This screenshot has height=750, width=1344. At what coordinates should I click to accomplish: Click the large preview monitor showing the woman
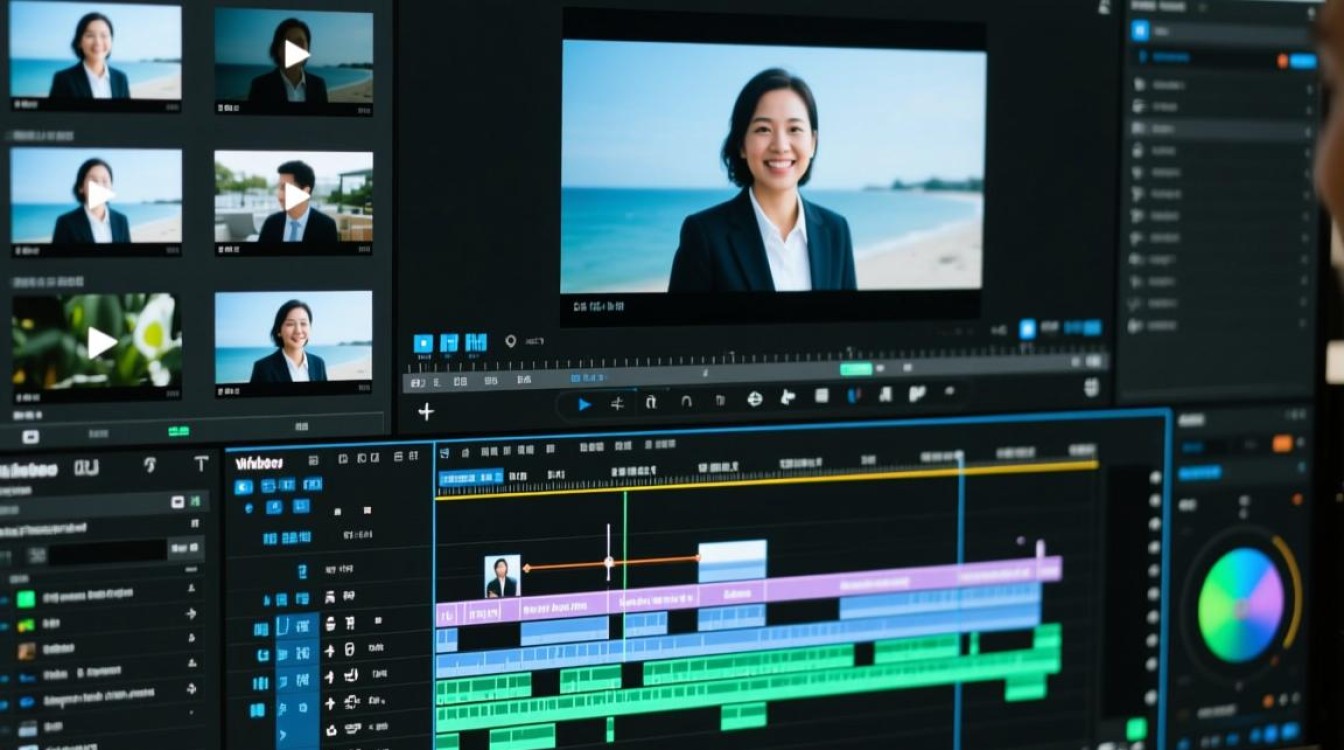(773, 166)
